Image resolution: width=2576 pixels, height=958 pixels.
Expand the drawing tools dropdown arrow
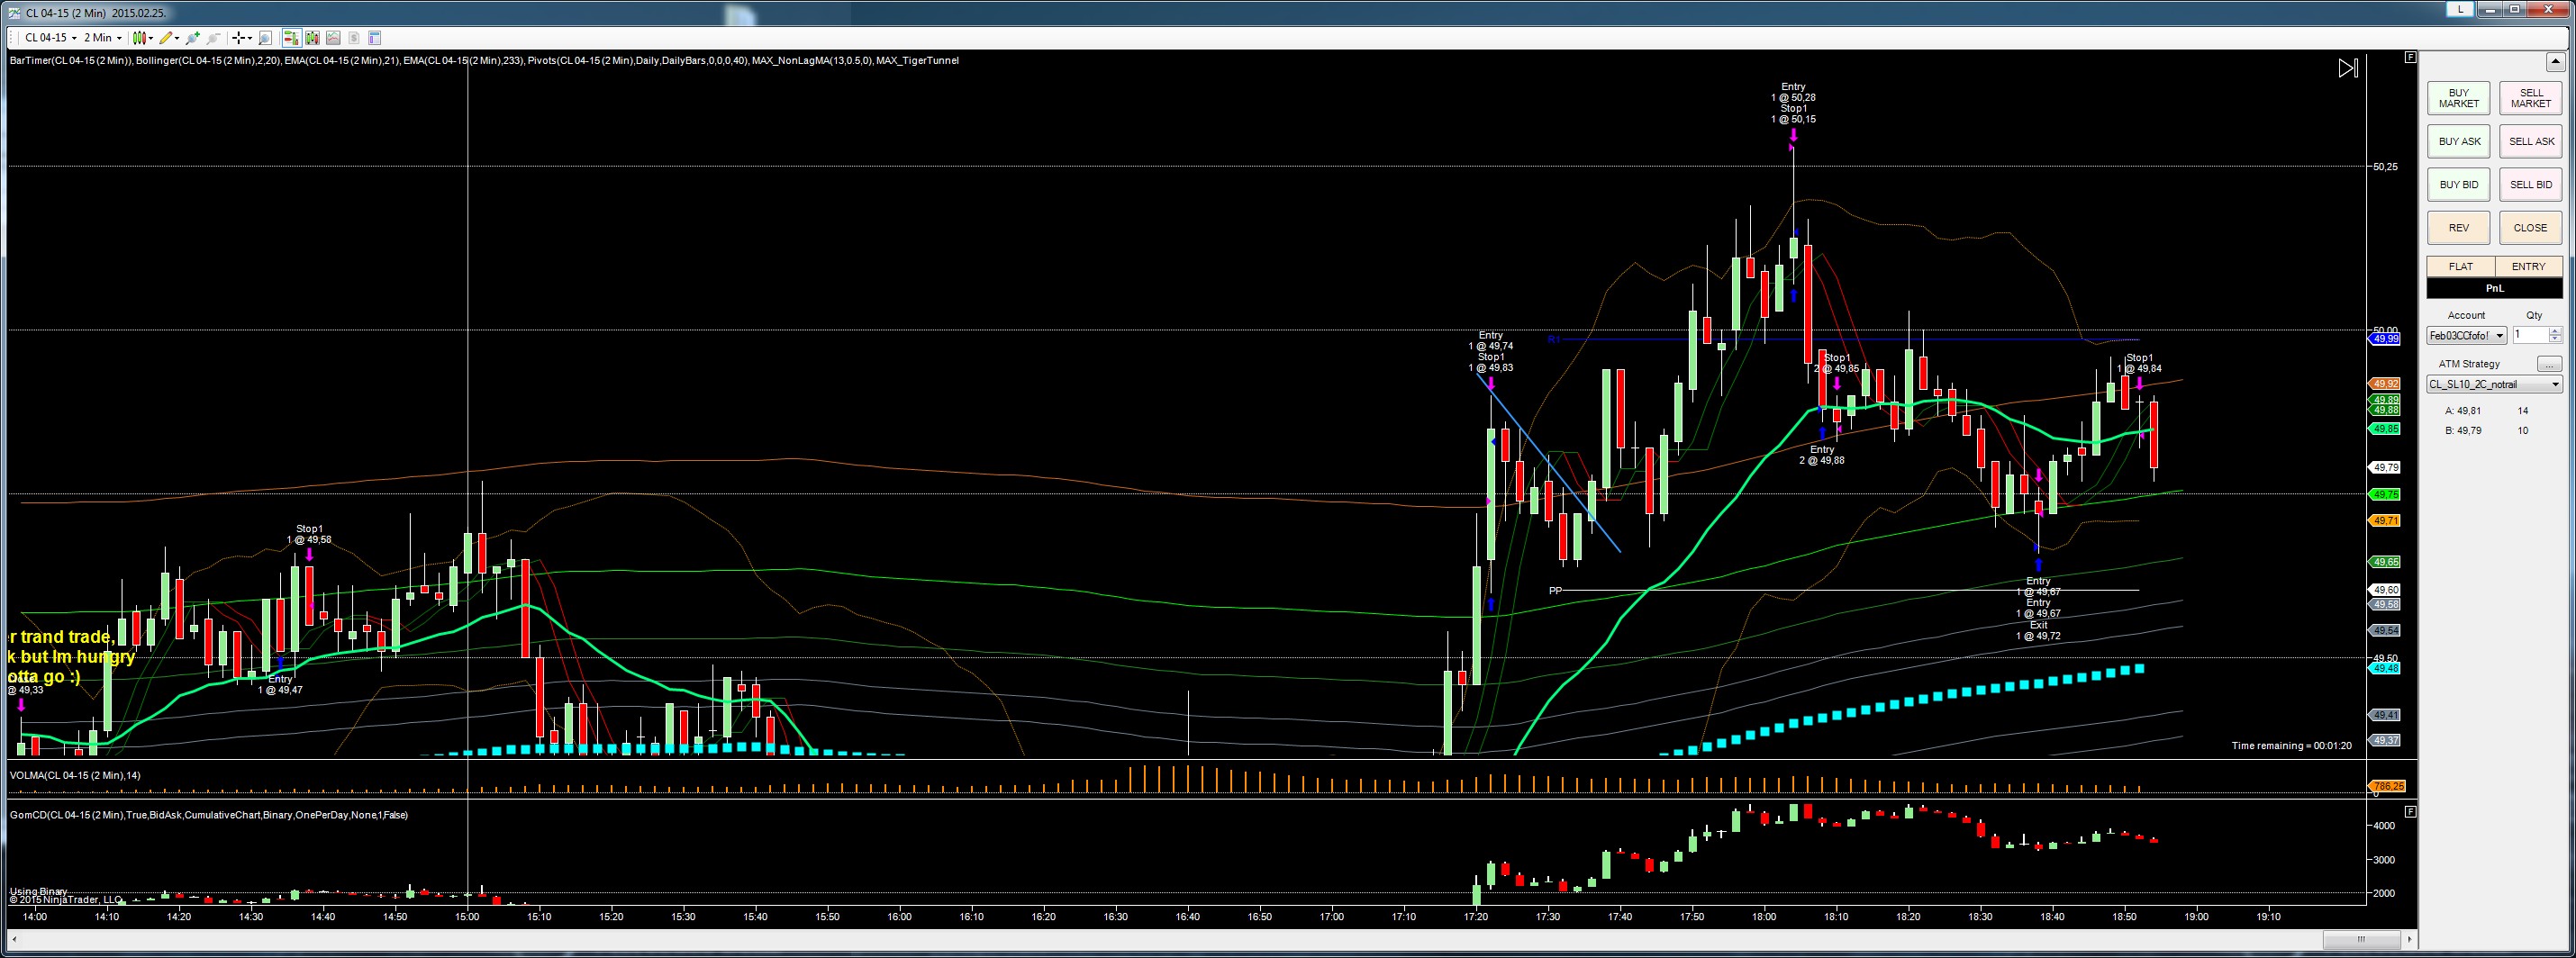click(x=177, y=38)
